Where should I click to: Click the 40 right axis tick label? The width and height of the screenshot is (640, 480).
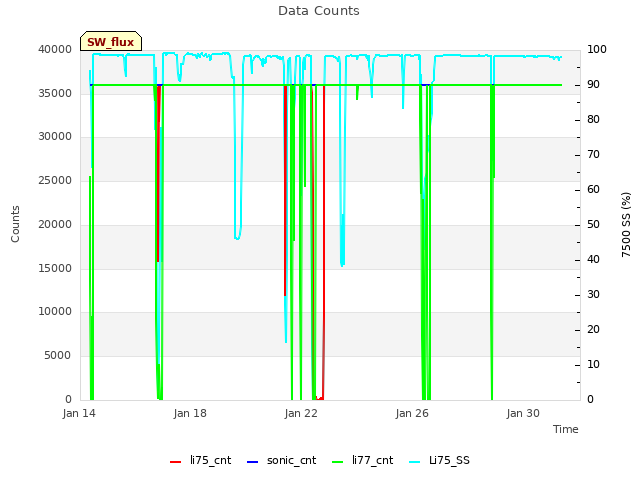[x=593, y=260]
